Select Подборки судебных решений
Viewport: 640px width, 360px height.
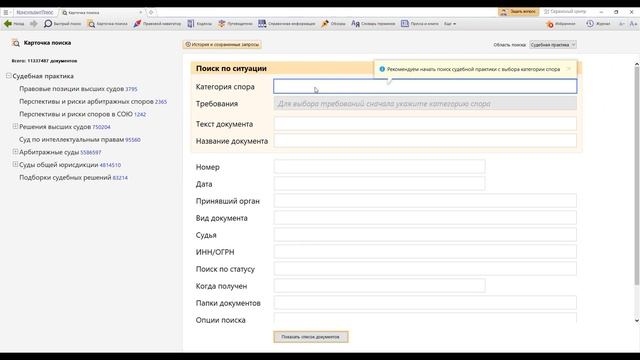point(65,177)
